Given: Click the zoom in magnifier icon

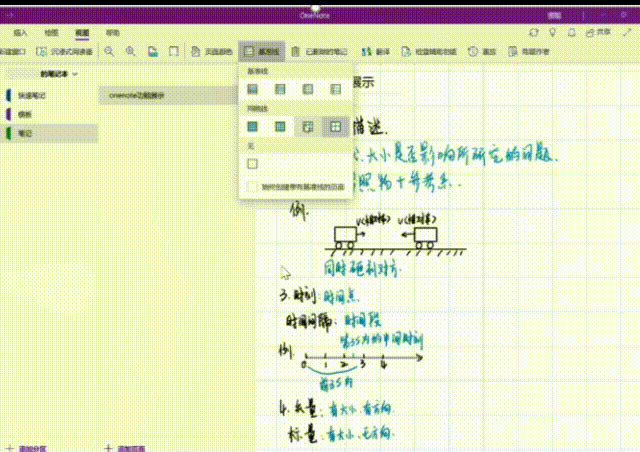Looking at the screenshot, I should (x=131, y=51).
